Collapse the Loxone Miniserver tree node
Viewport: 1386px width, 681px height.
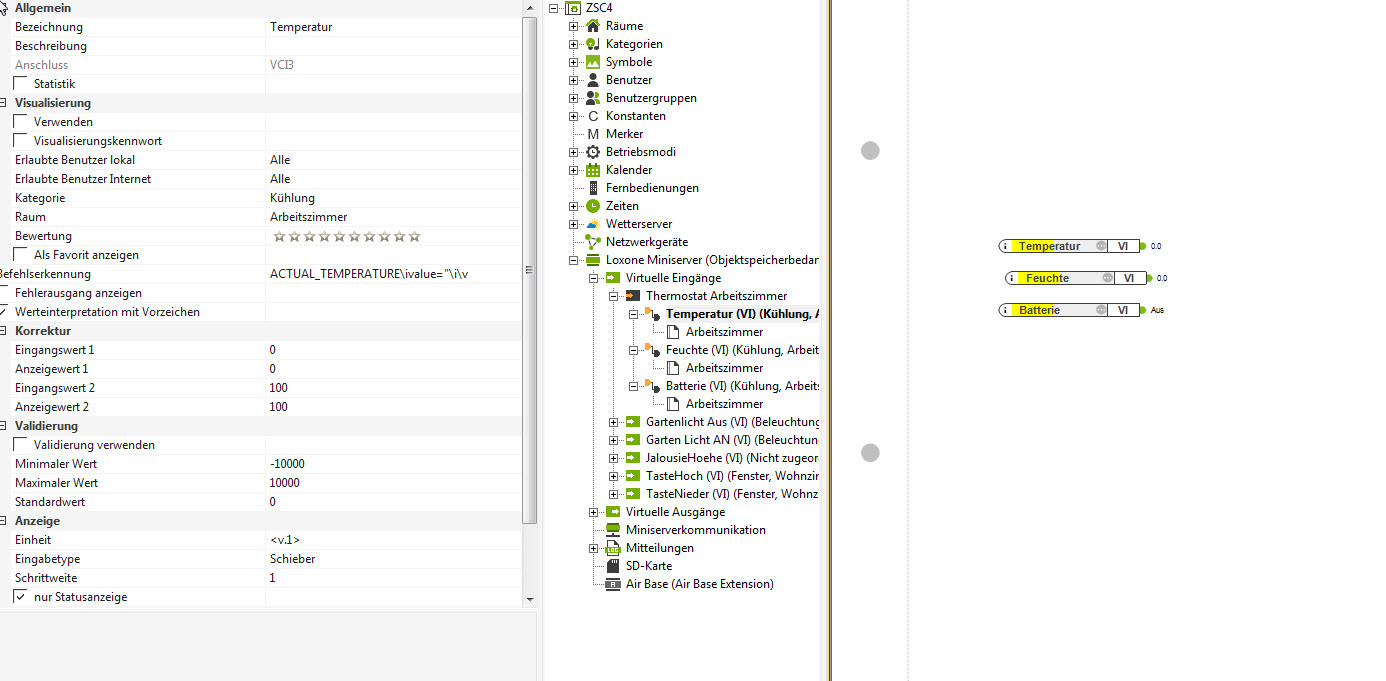pyautogui.click(x=574, y=260)
